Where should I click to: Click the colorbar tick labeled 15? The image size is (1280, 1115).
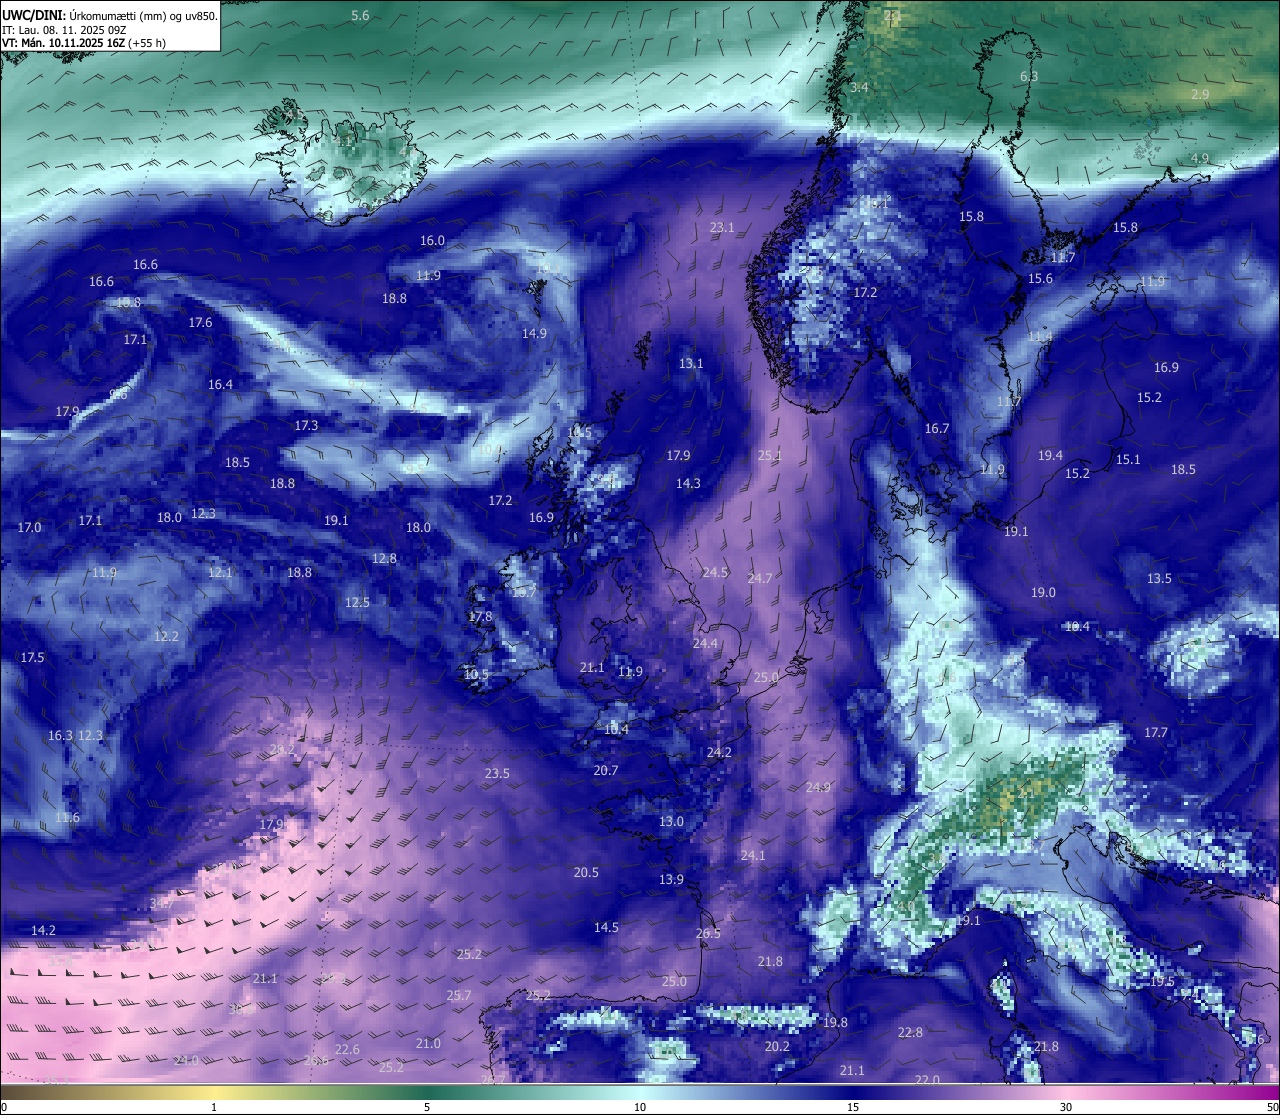853,1107
